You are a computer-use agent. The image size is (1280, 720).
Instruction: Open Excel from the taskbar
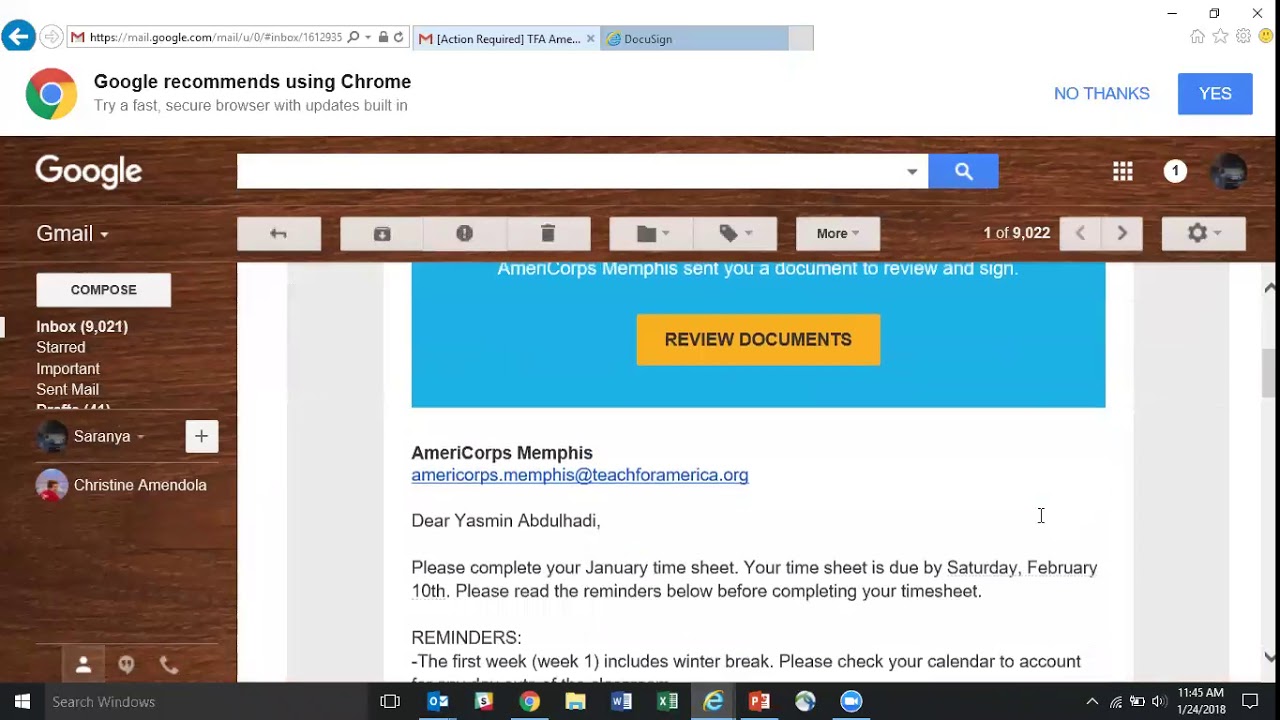668,702
